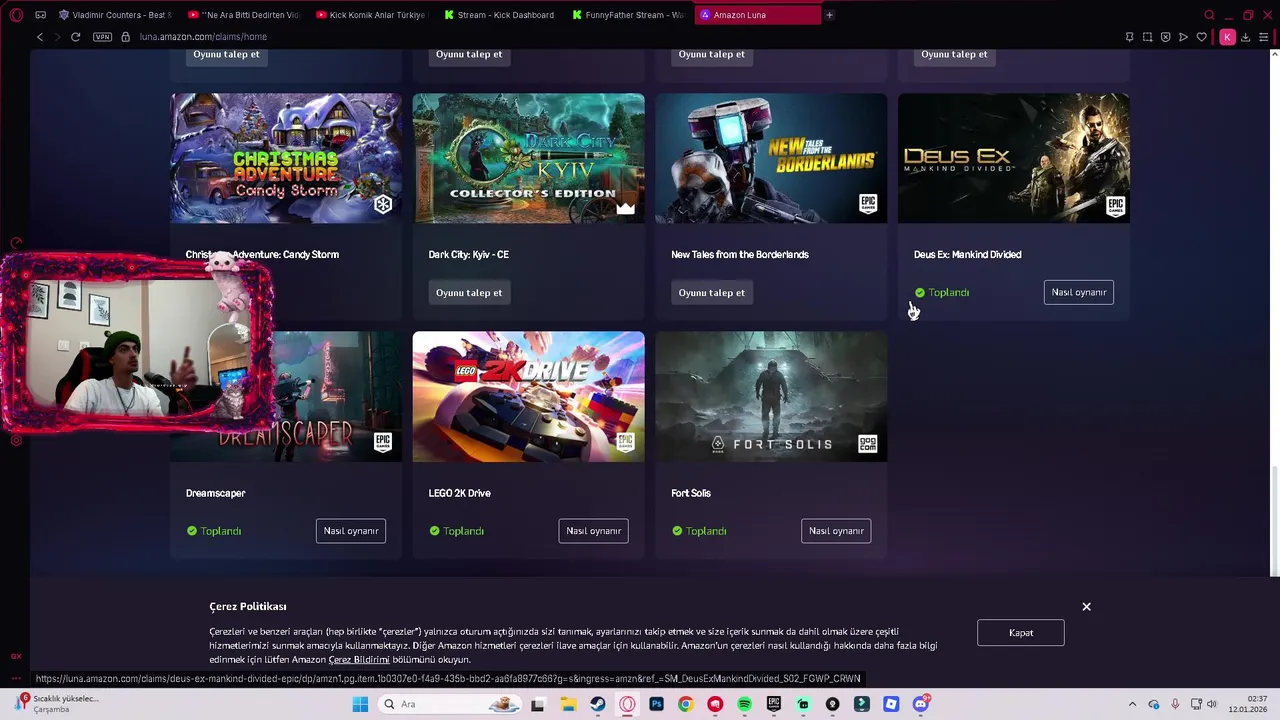The image size is (1280, 720).
Task: Click the 'Deus Ex: Mankind Divided' title text
Action: 967,255
